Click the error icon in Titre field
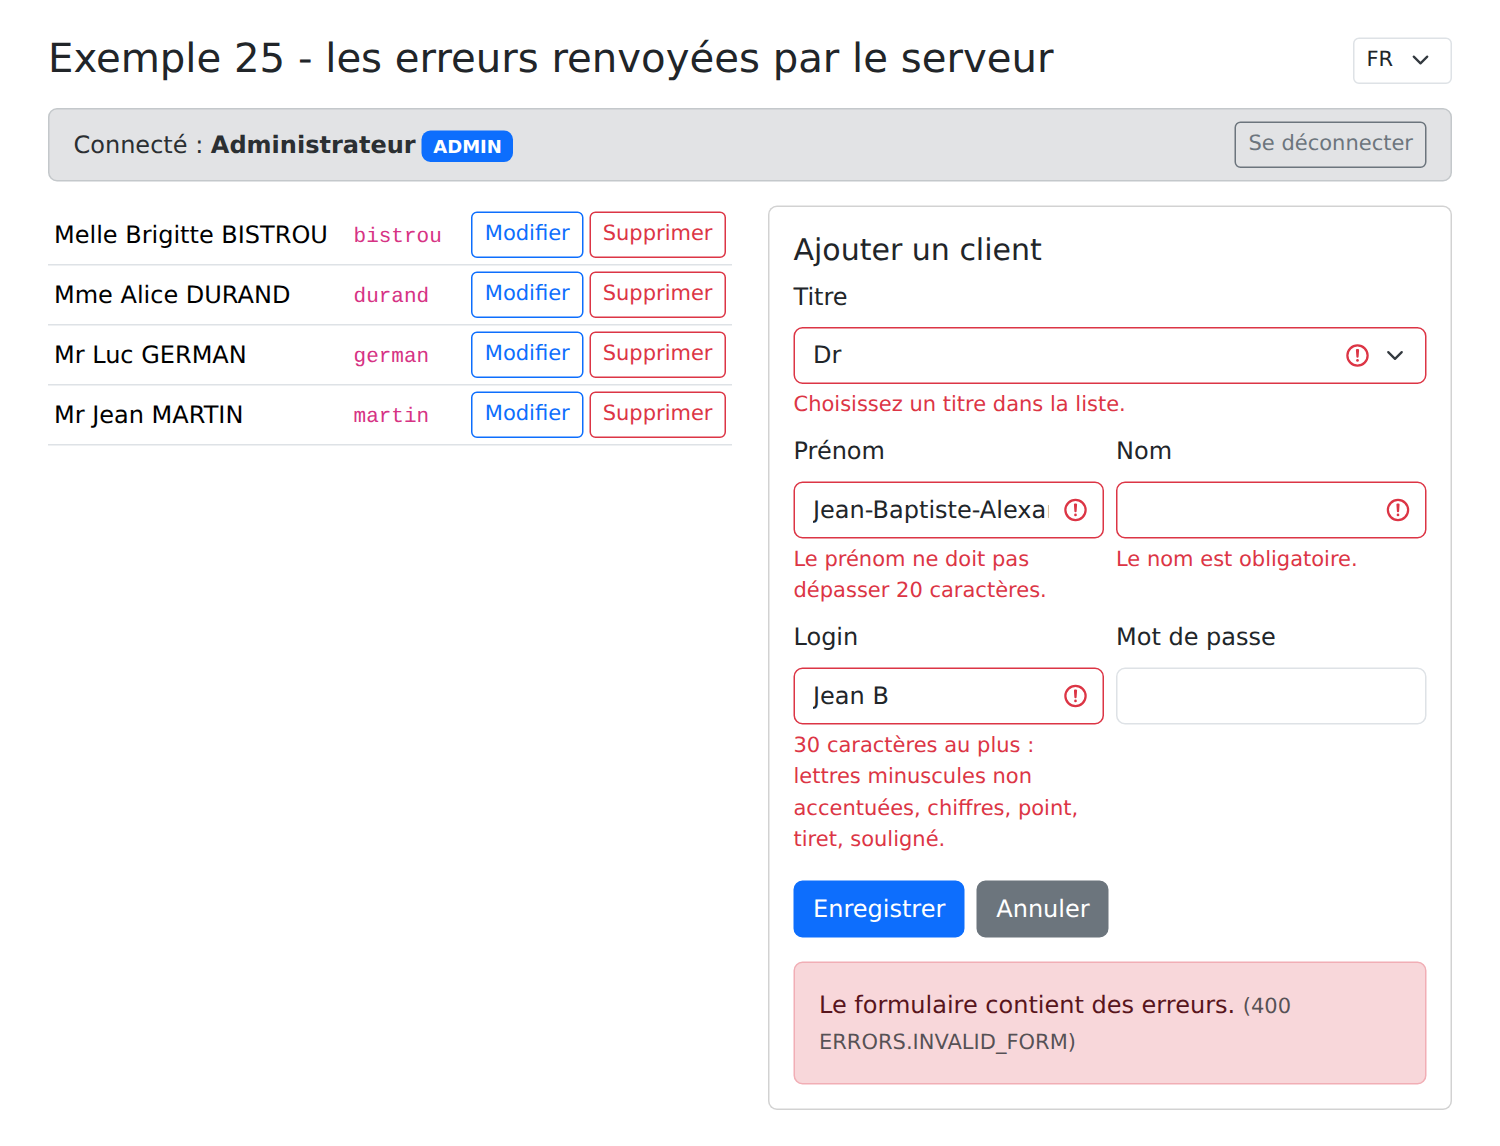The image size is (1500, 1146). [1357, 355]
